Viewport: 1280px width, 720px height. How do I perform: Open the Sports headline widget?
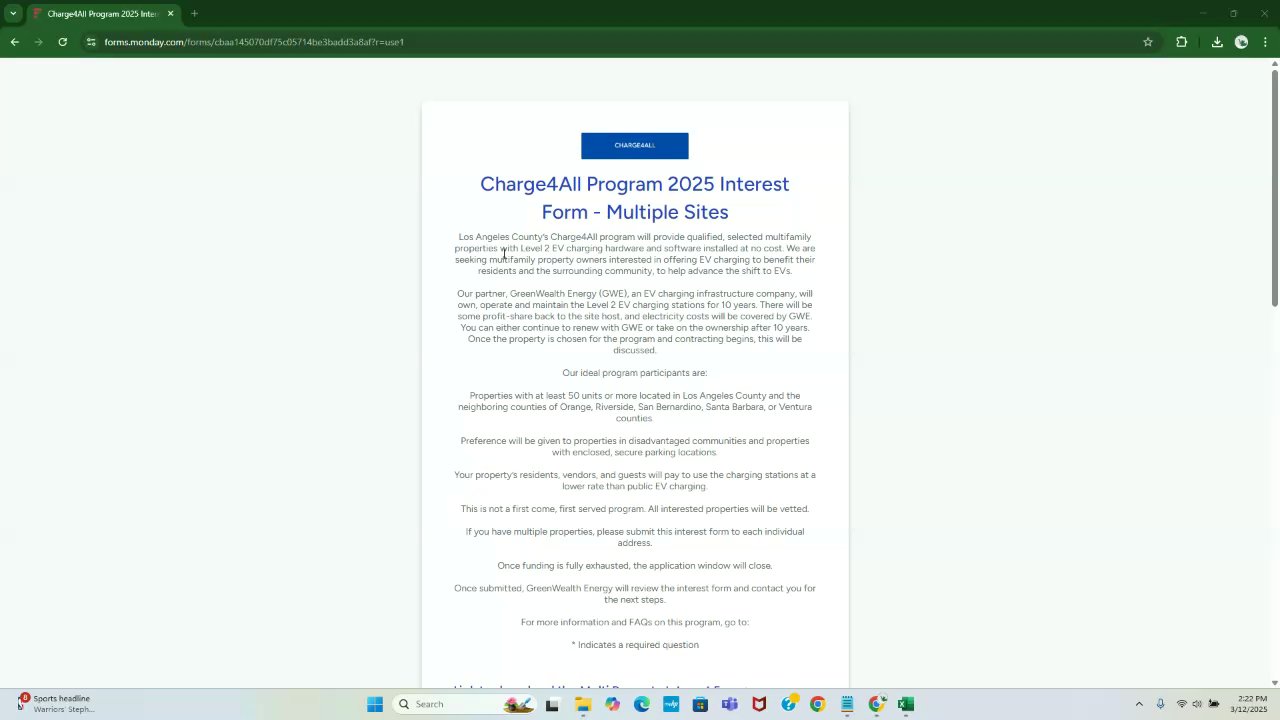[x=58, y=704]
